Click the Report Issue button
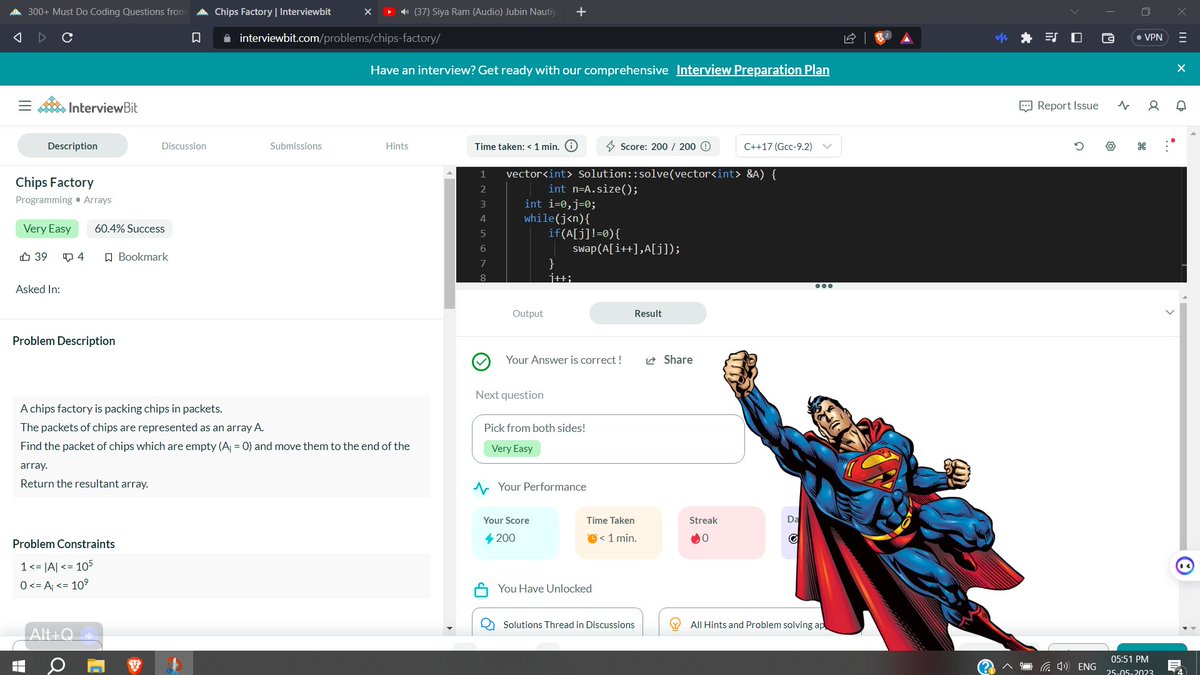This screenshot has width=1200, height=675. tap(1058, 106)
